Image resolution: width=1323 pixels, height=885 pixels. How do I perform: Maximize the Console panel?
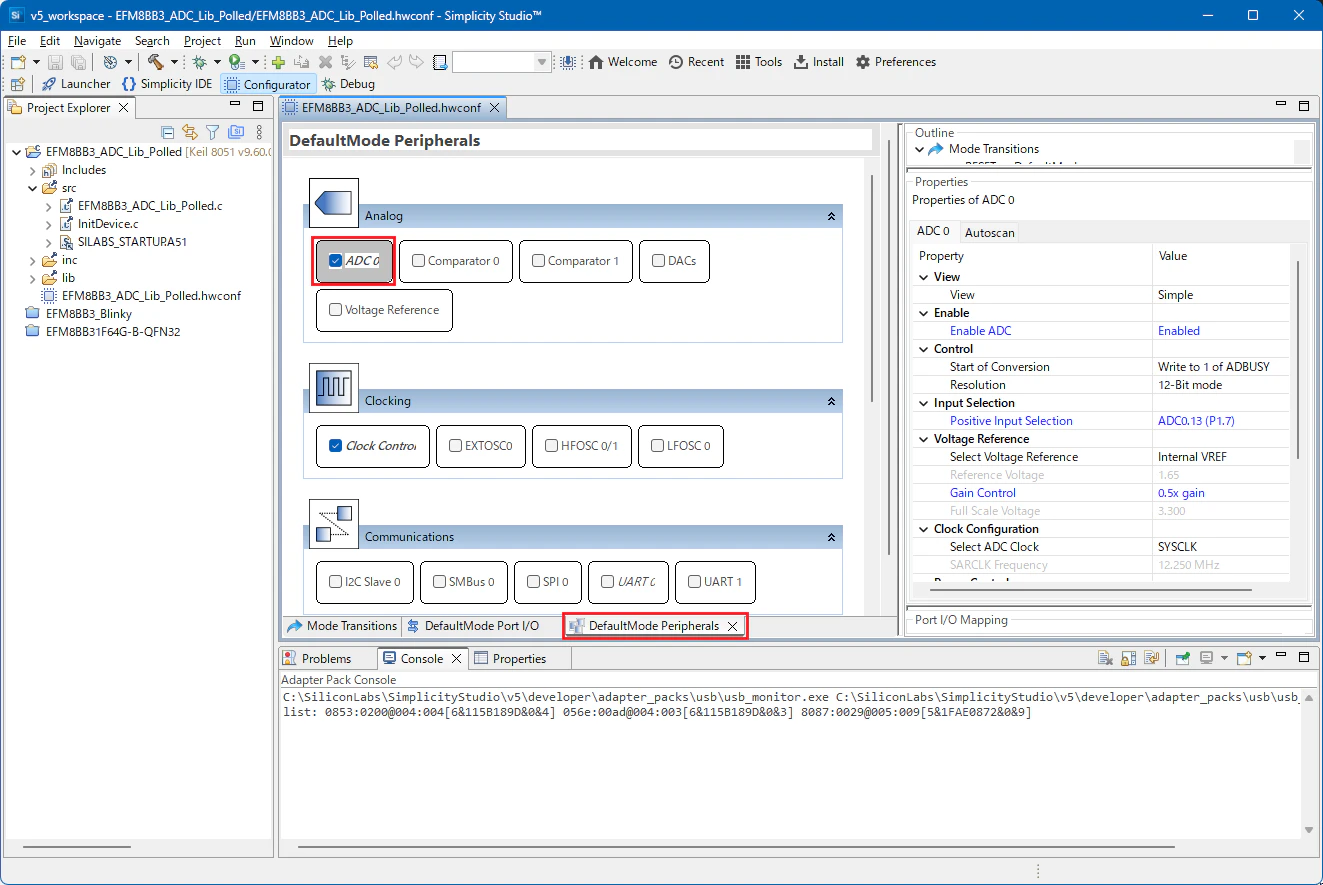1303,657
